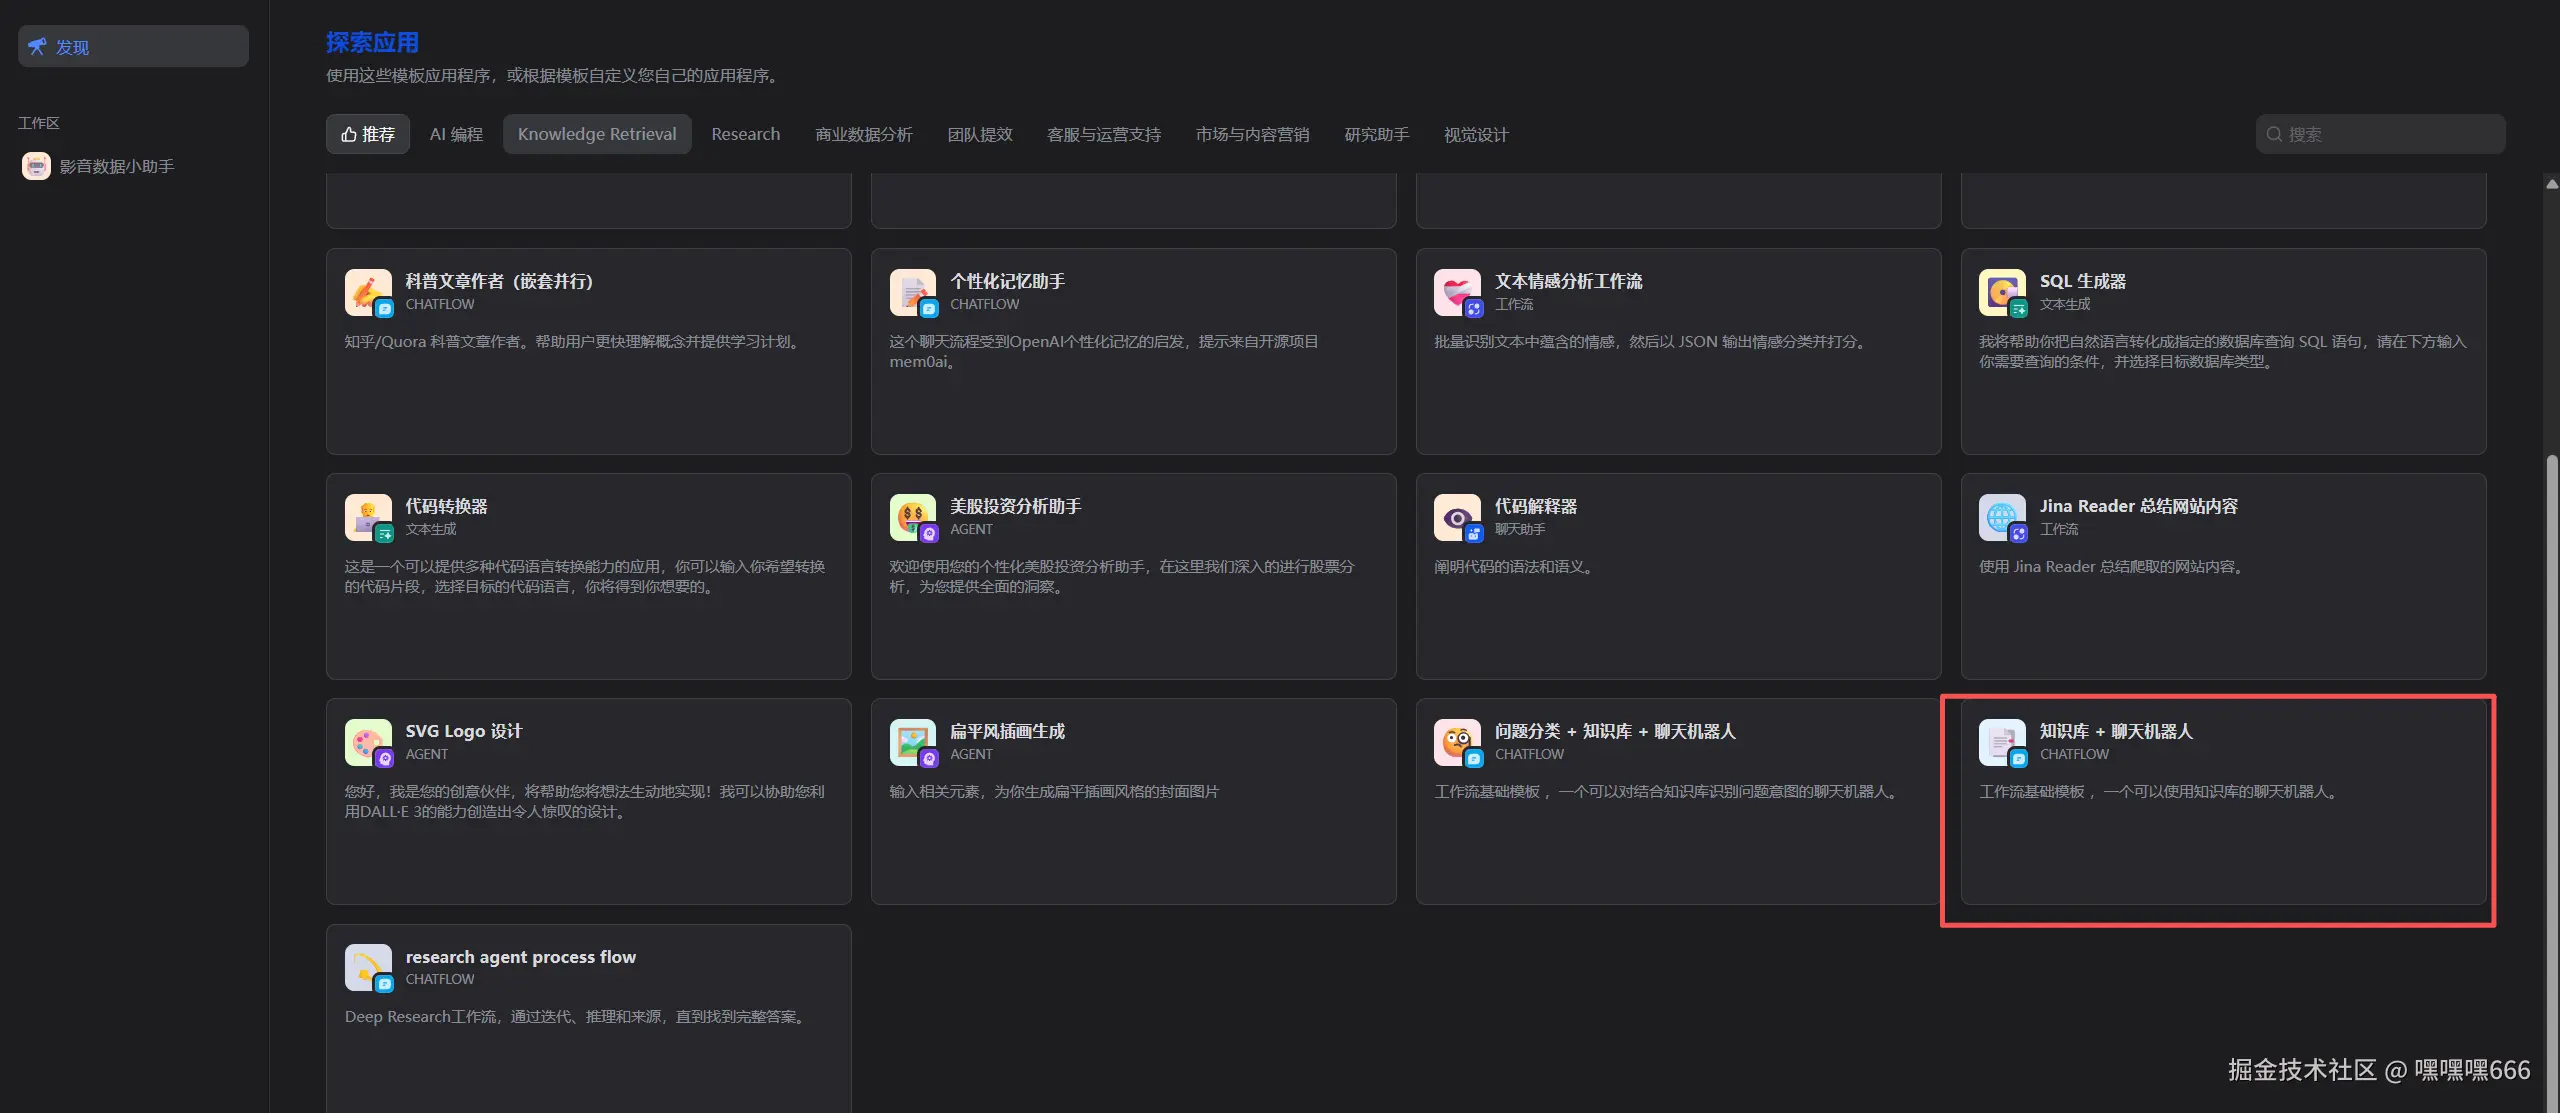Click the 代码解释器 eye icon
2560x1113 pixels.
(x=1457, y=517)
